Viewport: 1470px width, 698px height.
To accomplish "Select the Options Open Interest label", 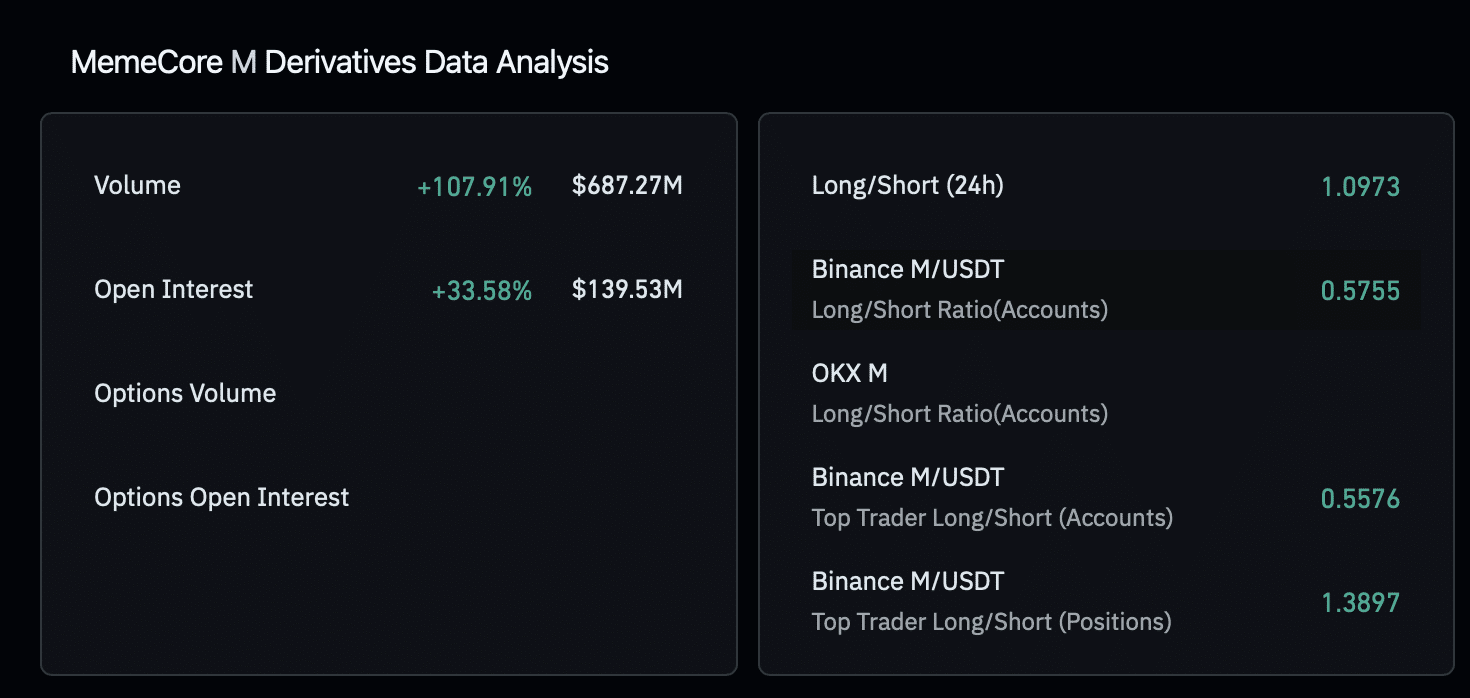I will (221, 497).
